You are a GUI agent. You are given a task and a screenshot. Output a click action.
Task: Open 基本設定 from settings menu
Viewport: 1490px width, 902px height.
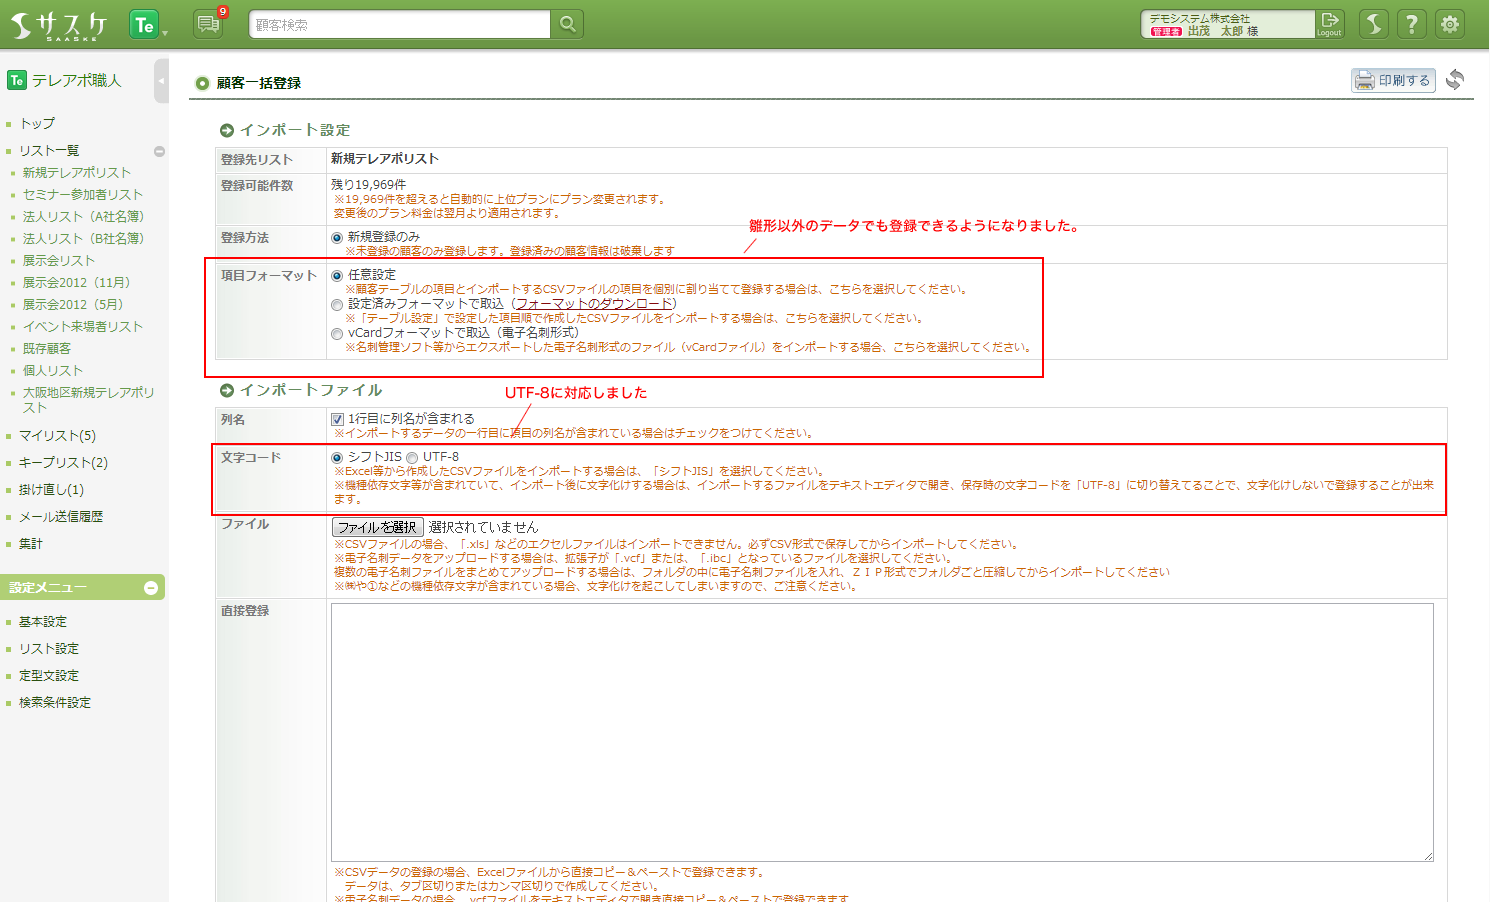click(43, 622)
